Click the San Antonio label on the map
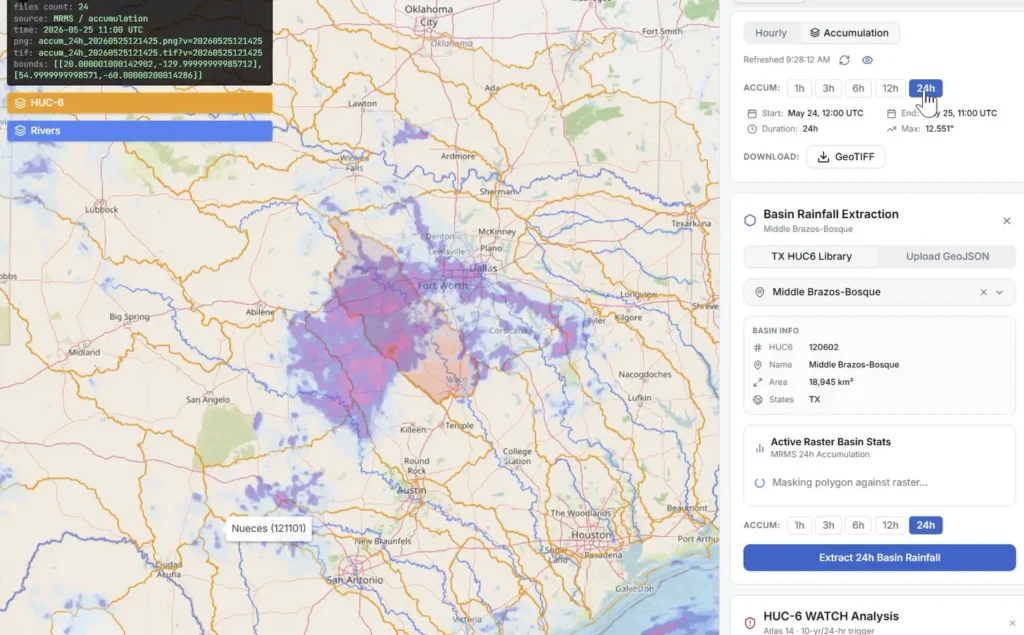Screen dimensions: 1024x635 (355, 580)
